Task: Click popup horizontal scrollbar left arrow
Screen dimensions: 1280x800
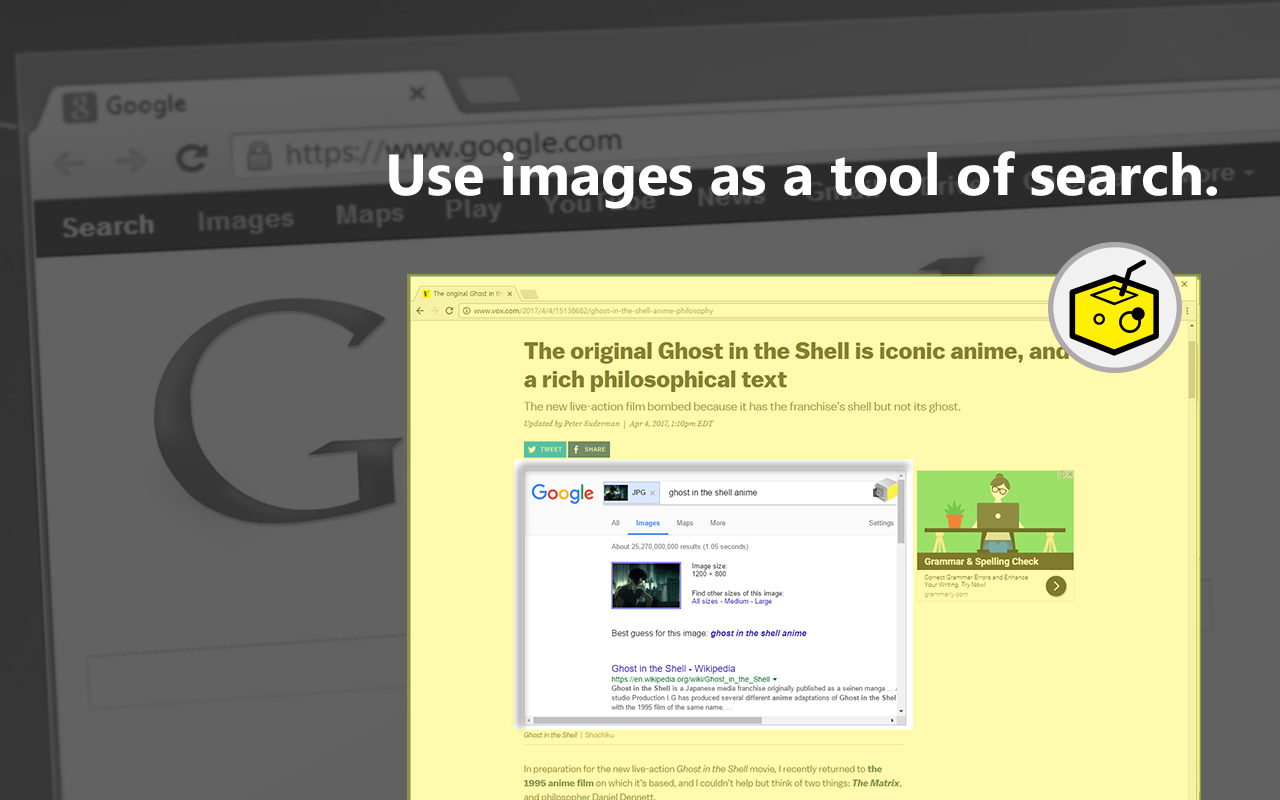Action: coord(531,720)
